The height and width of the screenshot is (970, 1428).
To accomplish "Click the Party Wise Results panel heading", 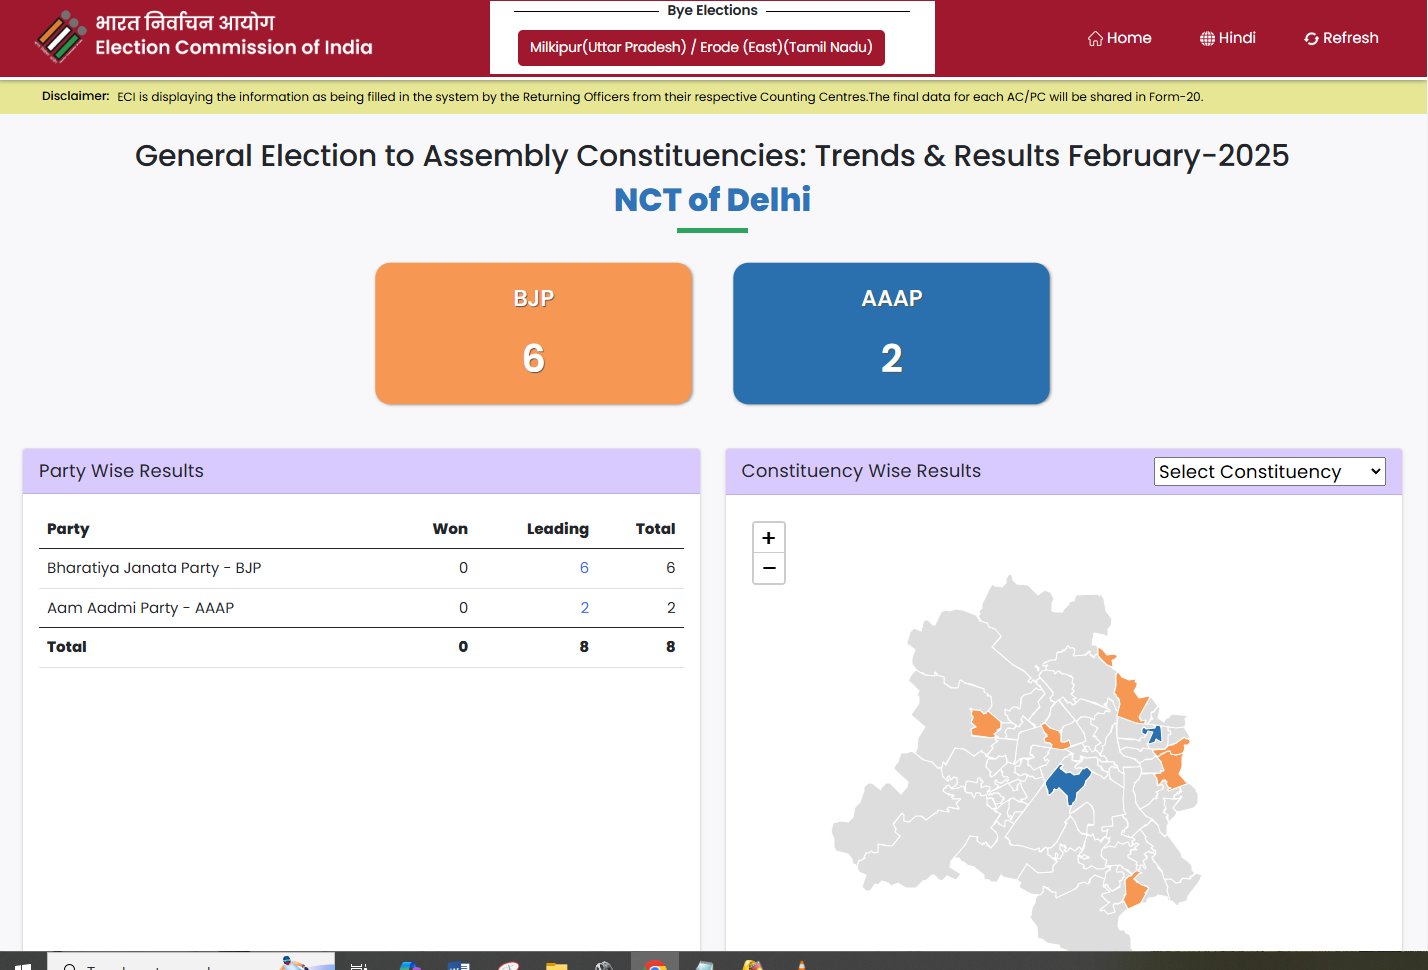I will click(x=121, y=471).
